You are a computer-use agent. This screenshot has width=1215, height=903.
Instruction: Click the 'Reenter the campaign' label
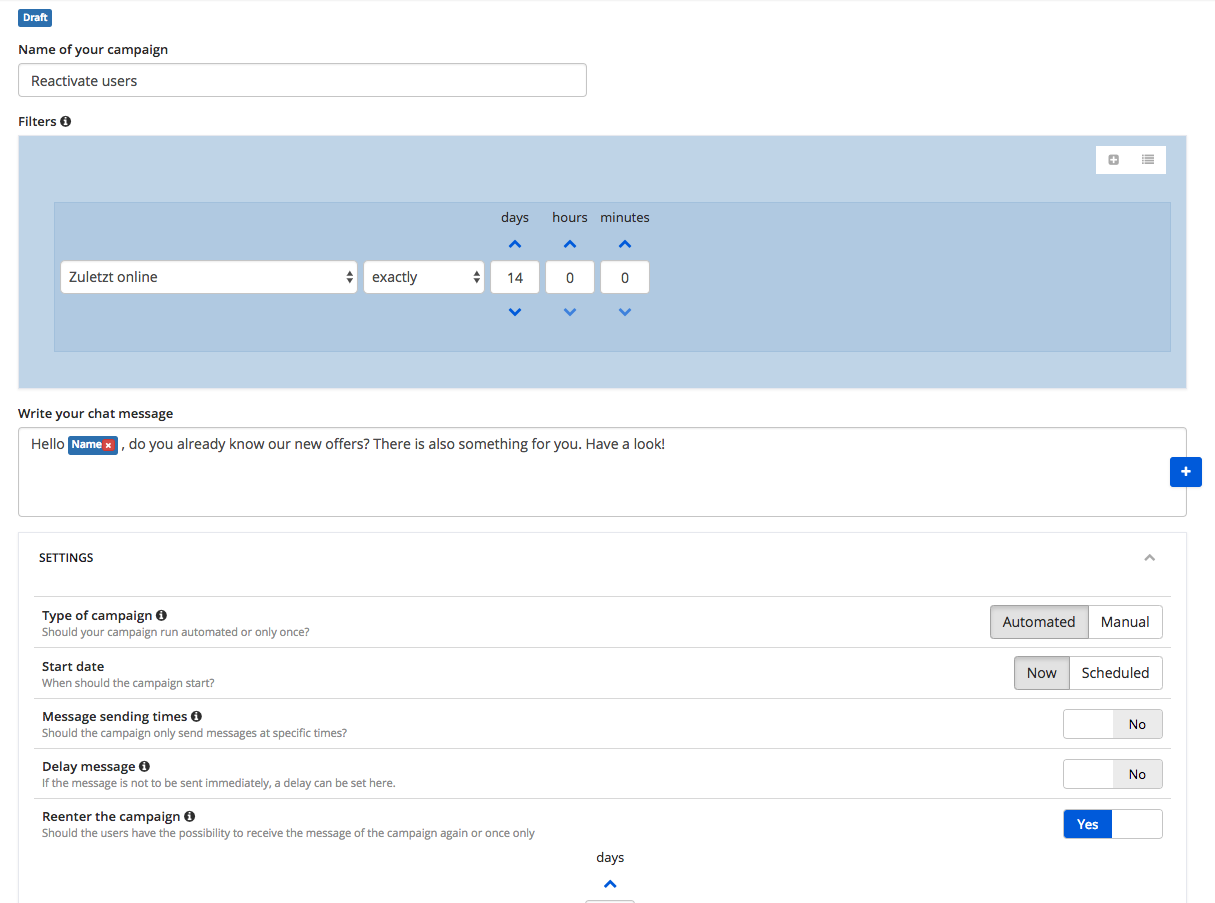(x=111, y=816)
